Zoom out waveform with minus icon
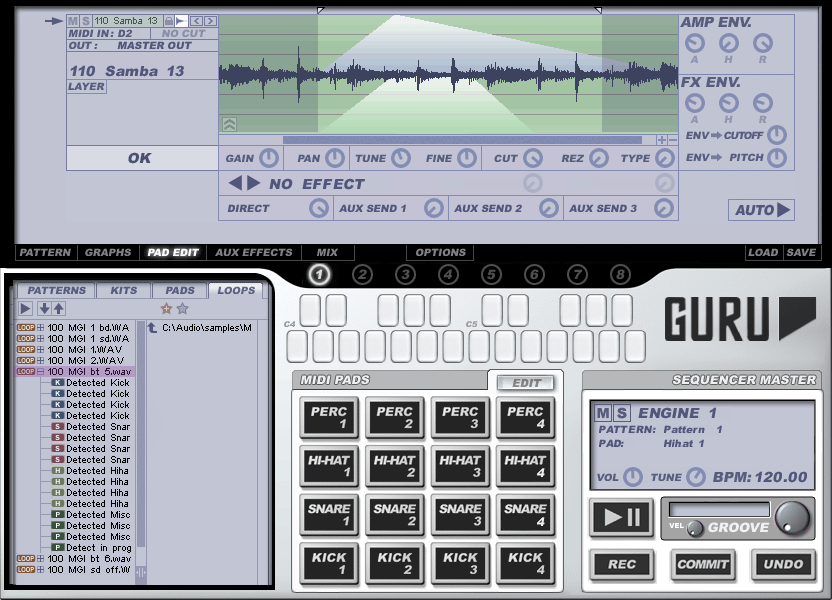The width and height of the screenshot is (832, 600). click(x=673, y=140)
